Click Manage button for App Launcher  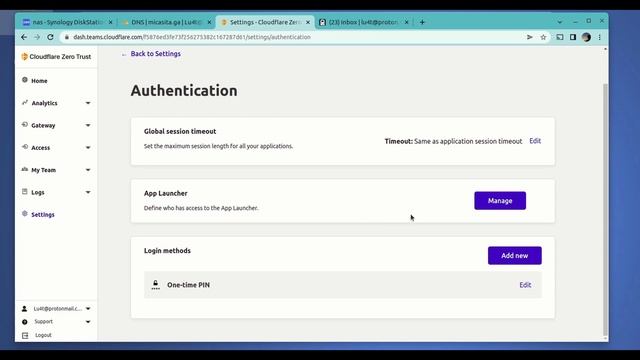(500, 201)
